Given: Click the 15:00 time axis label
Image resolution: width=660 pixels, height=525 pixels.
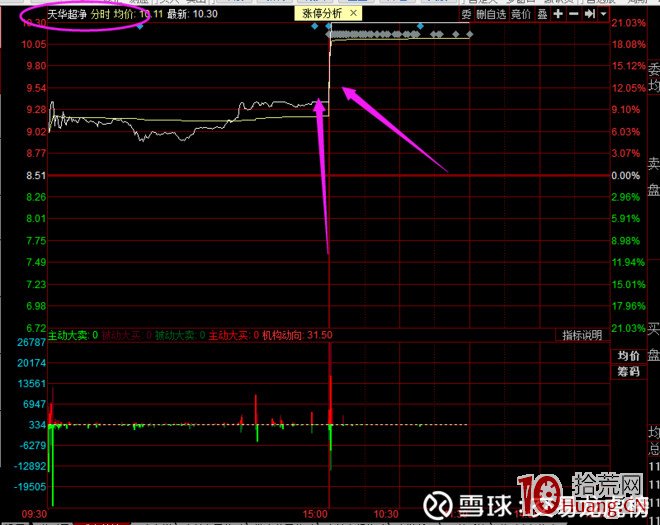Looking at the screenshot, I should [x=315, y=514].
